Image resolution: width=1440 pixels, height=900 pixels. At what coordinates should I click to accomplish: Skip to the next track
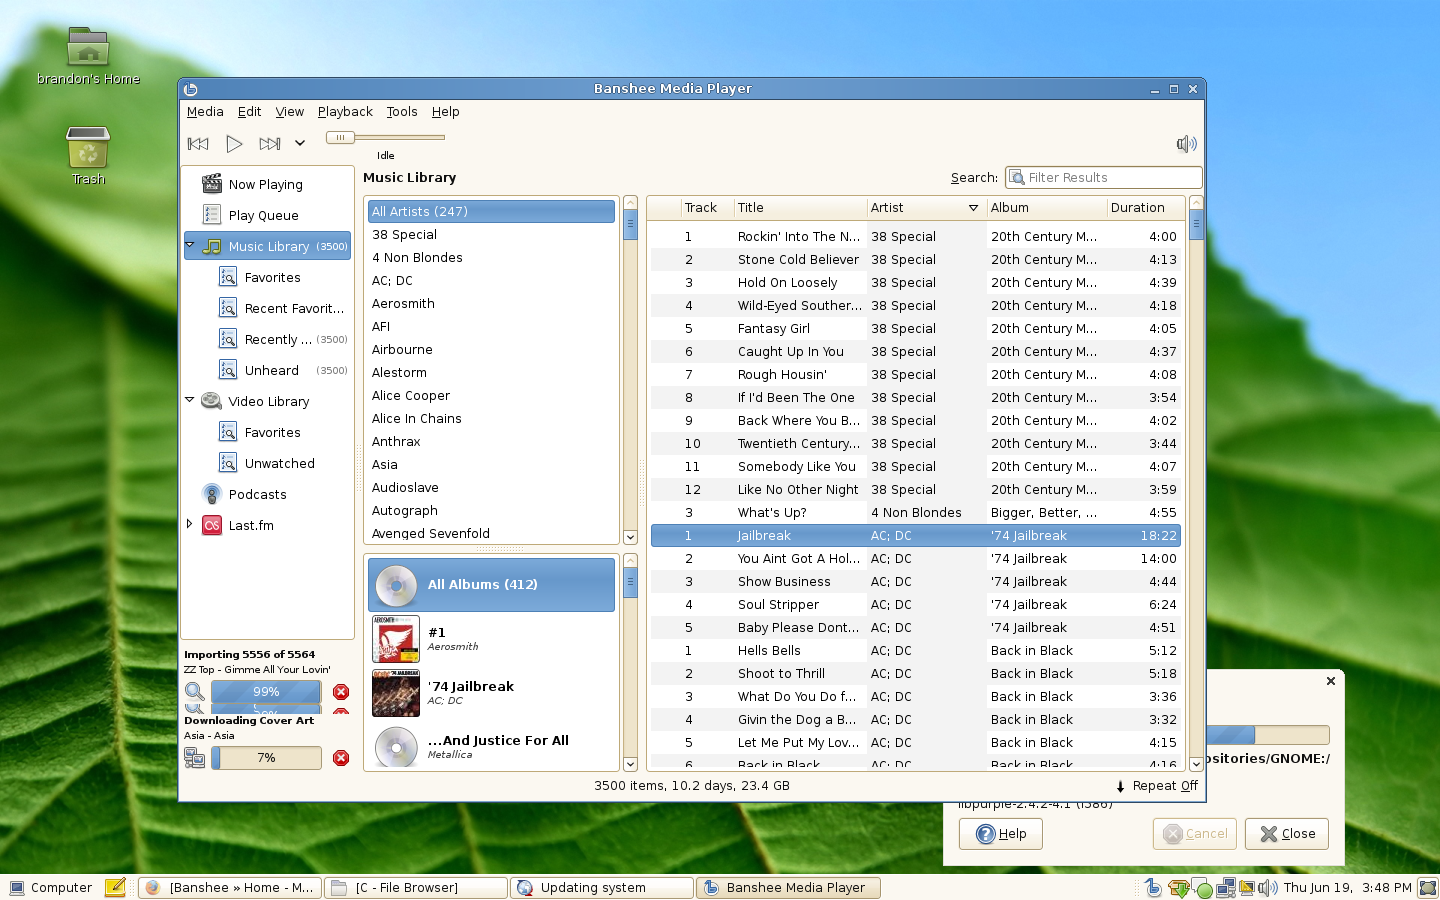pos(269,144)
